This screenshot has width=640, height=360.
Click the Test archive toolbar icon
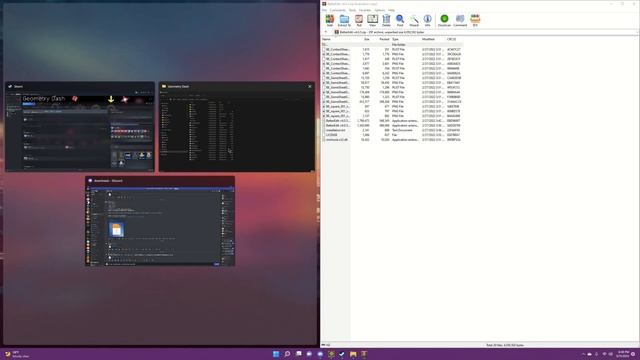[x=359, y=20]
